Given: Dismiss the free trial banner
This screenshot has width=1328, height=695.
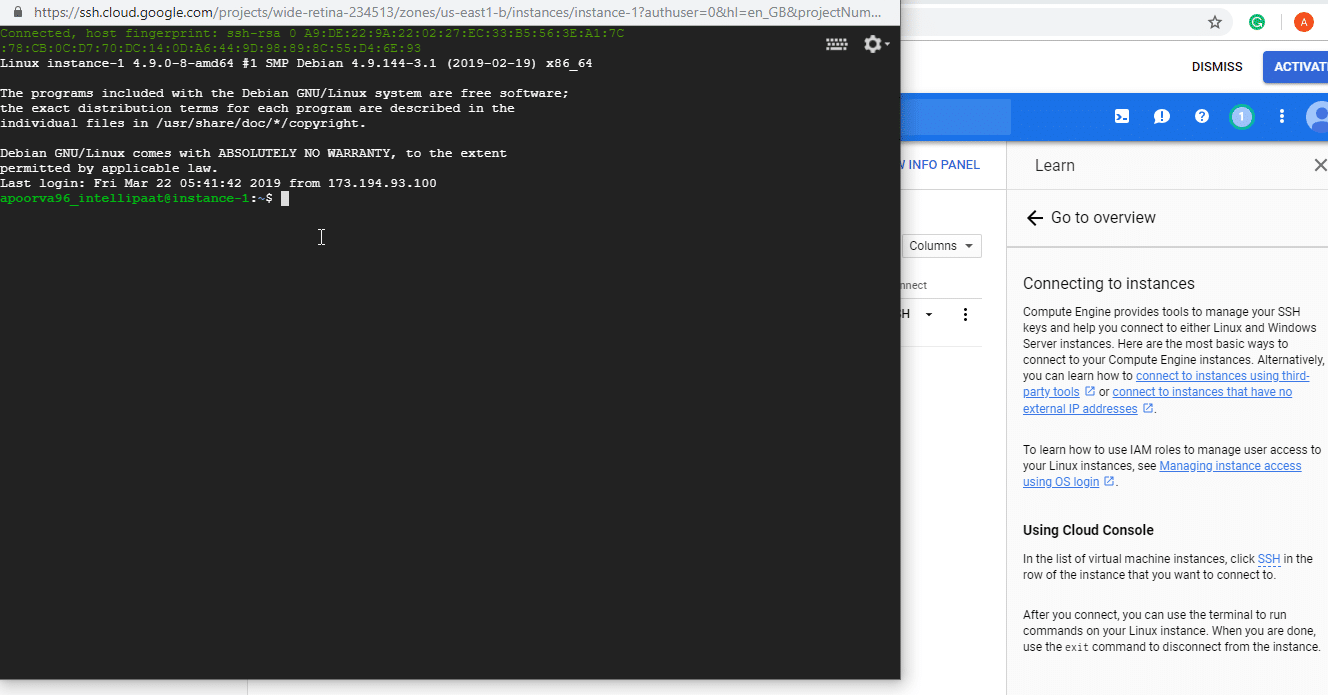Looking at the screenshot, I should [x=1217, y=67].
